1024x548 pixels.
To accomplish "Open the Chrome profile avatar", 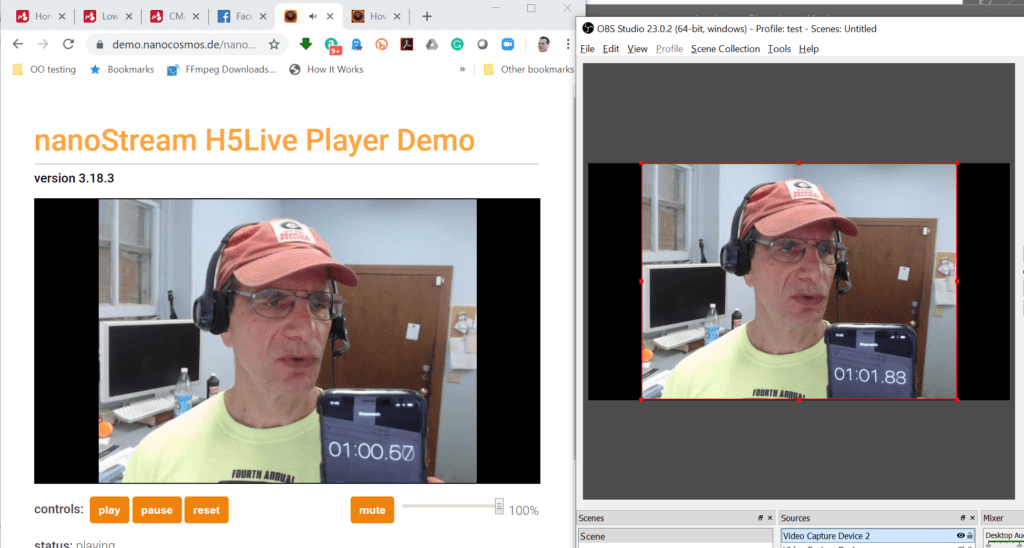I will [x=543, y=44].
